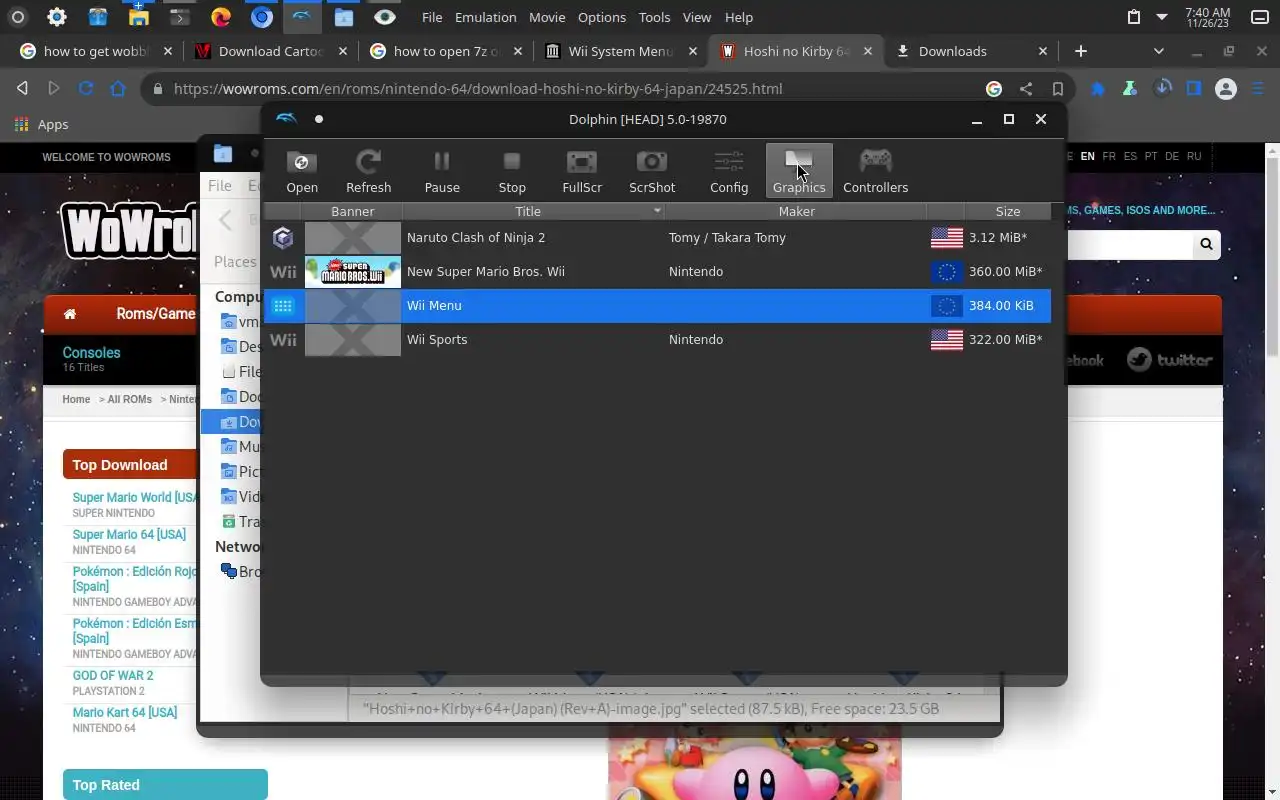
Task: Click the Open toolbar icon in Dolphin
Action: tap(302, 170)
